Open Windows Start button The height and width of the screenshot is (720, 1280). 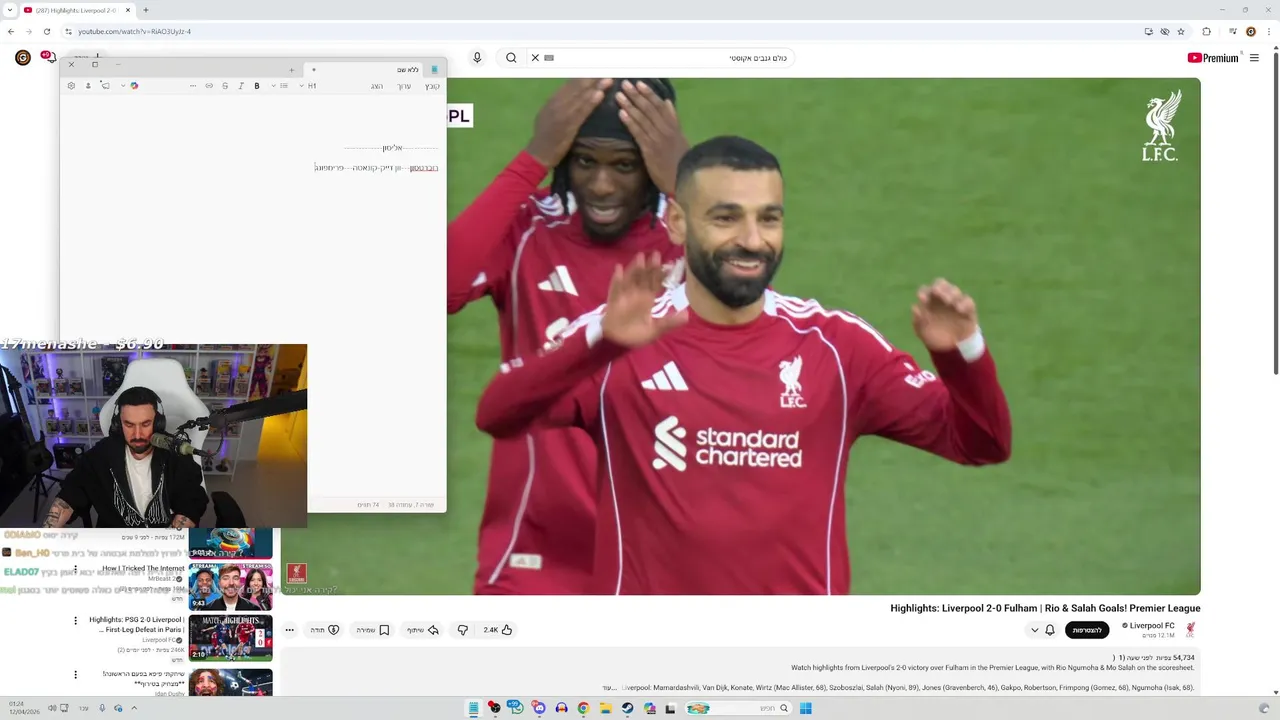805,708
